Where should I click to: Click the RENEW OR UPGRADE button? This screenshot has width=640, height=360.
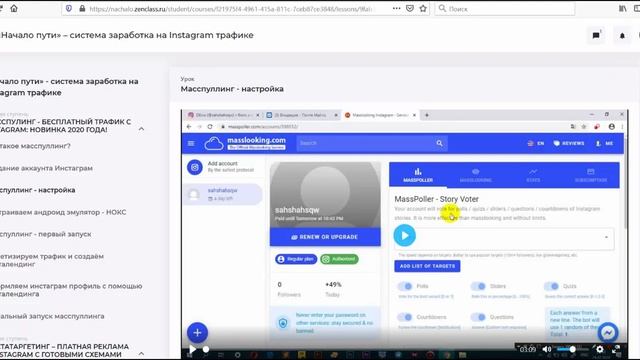(325, 237)
